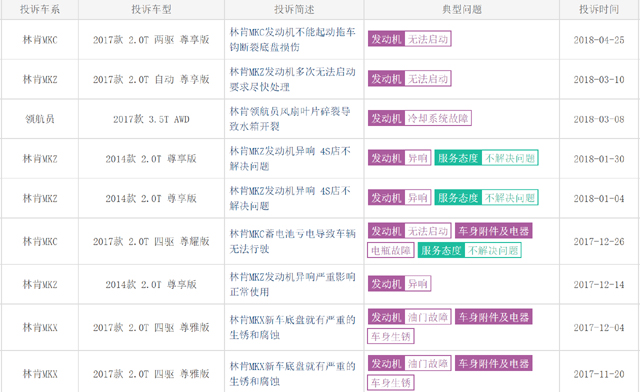Click the date 2018-01-04
The height and width of the screenshot is (392, 640).
[599, 198]
